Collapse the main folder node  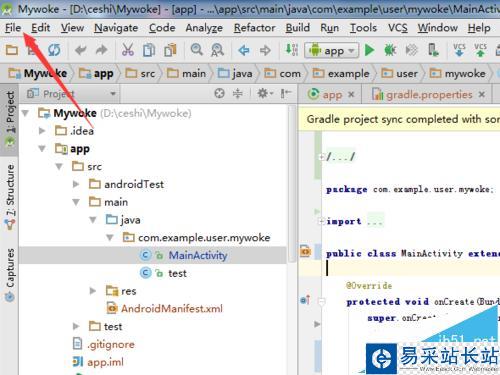pyautogui.click(x=76, y=202)
